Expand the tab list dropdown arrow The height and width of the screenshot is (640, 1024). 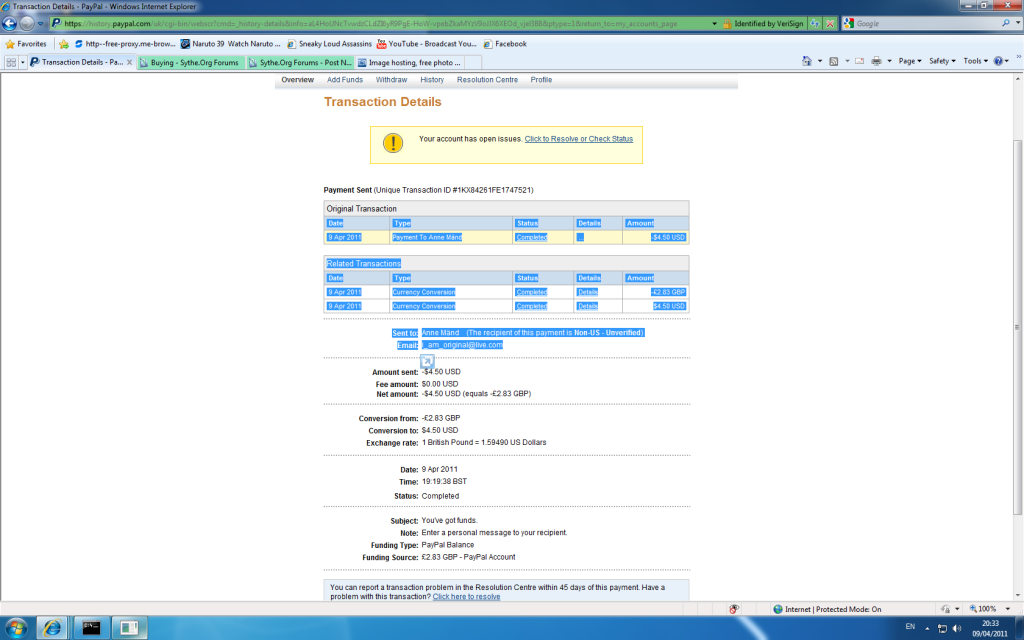pyautogui.click(x=23, y=62)
